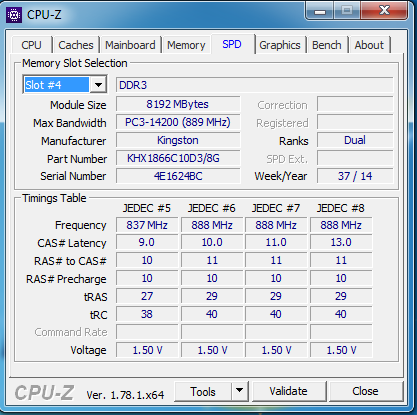Image resolution: width=417 pixels, height=415 pixels.
Task: Click the 37 / 14 week/year value
Action: 355,176
